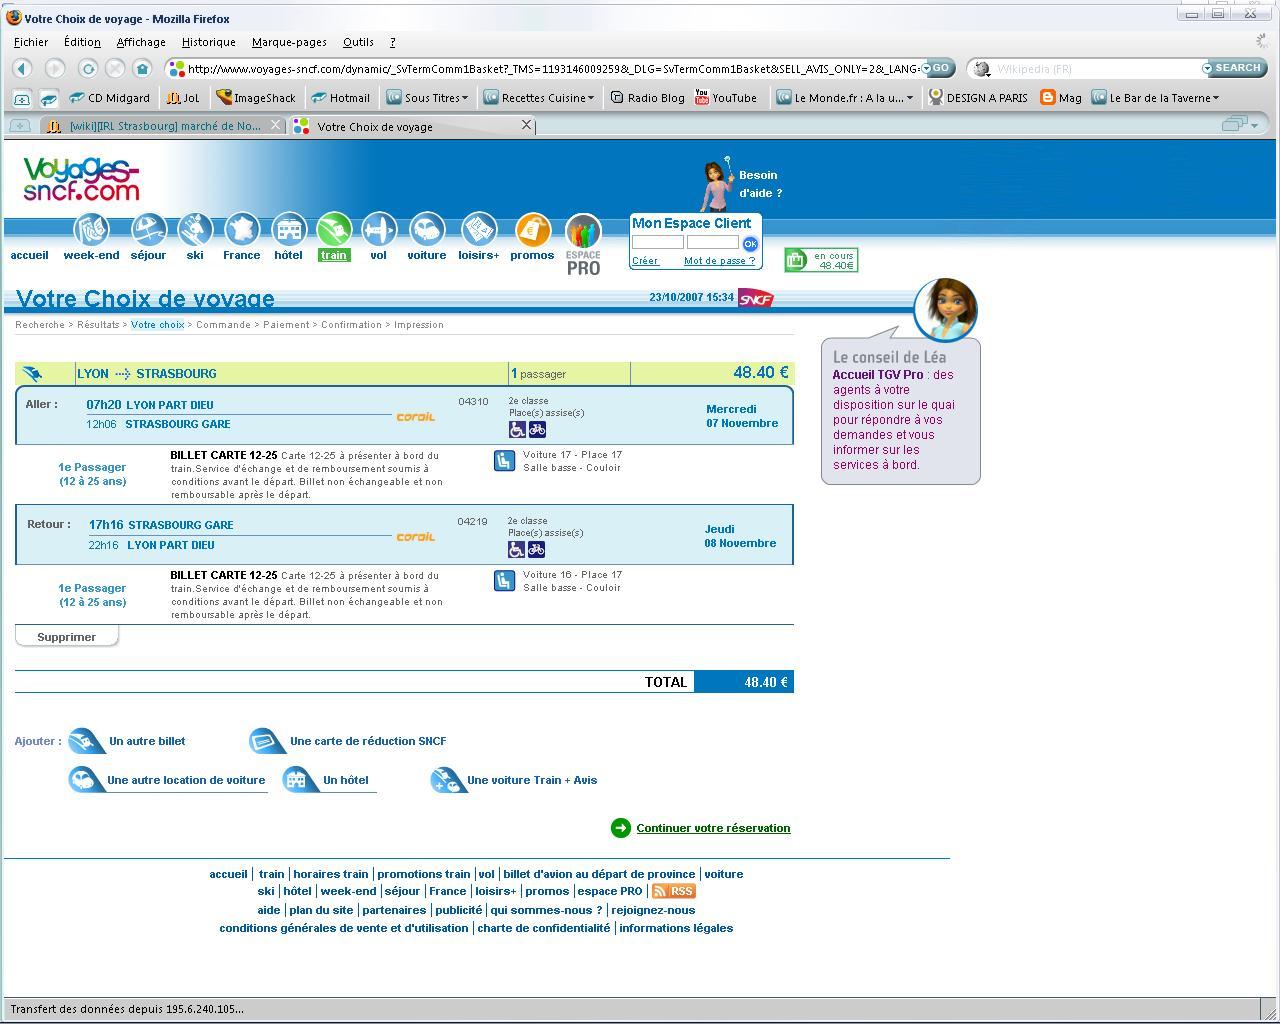Click the Un autre billet icon
The image size is (1280, 1024).
(x=86, y=741)
